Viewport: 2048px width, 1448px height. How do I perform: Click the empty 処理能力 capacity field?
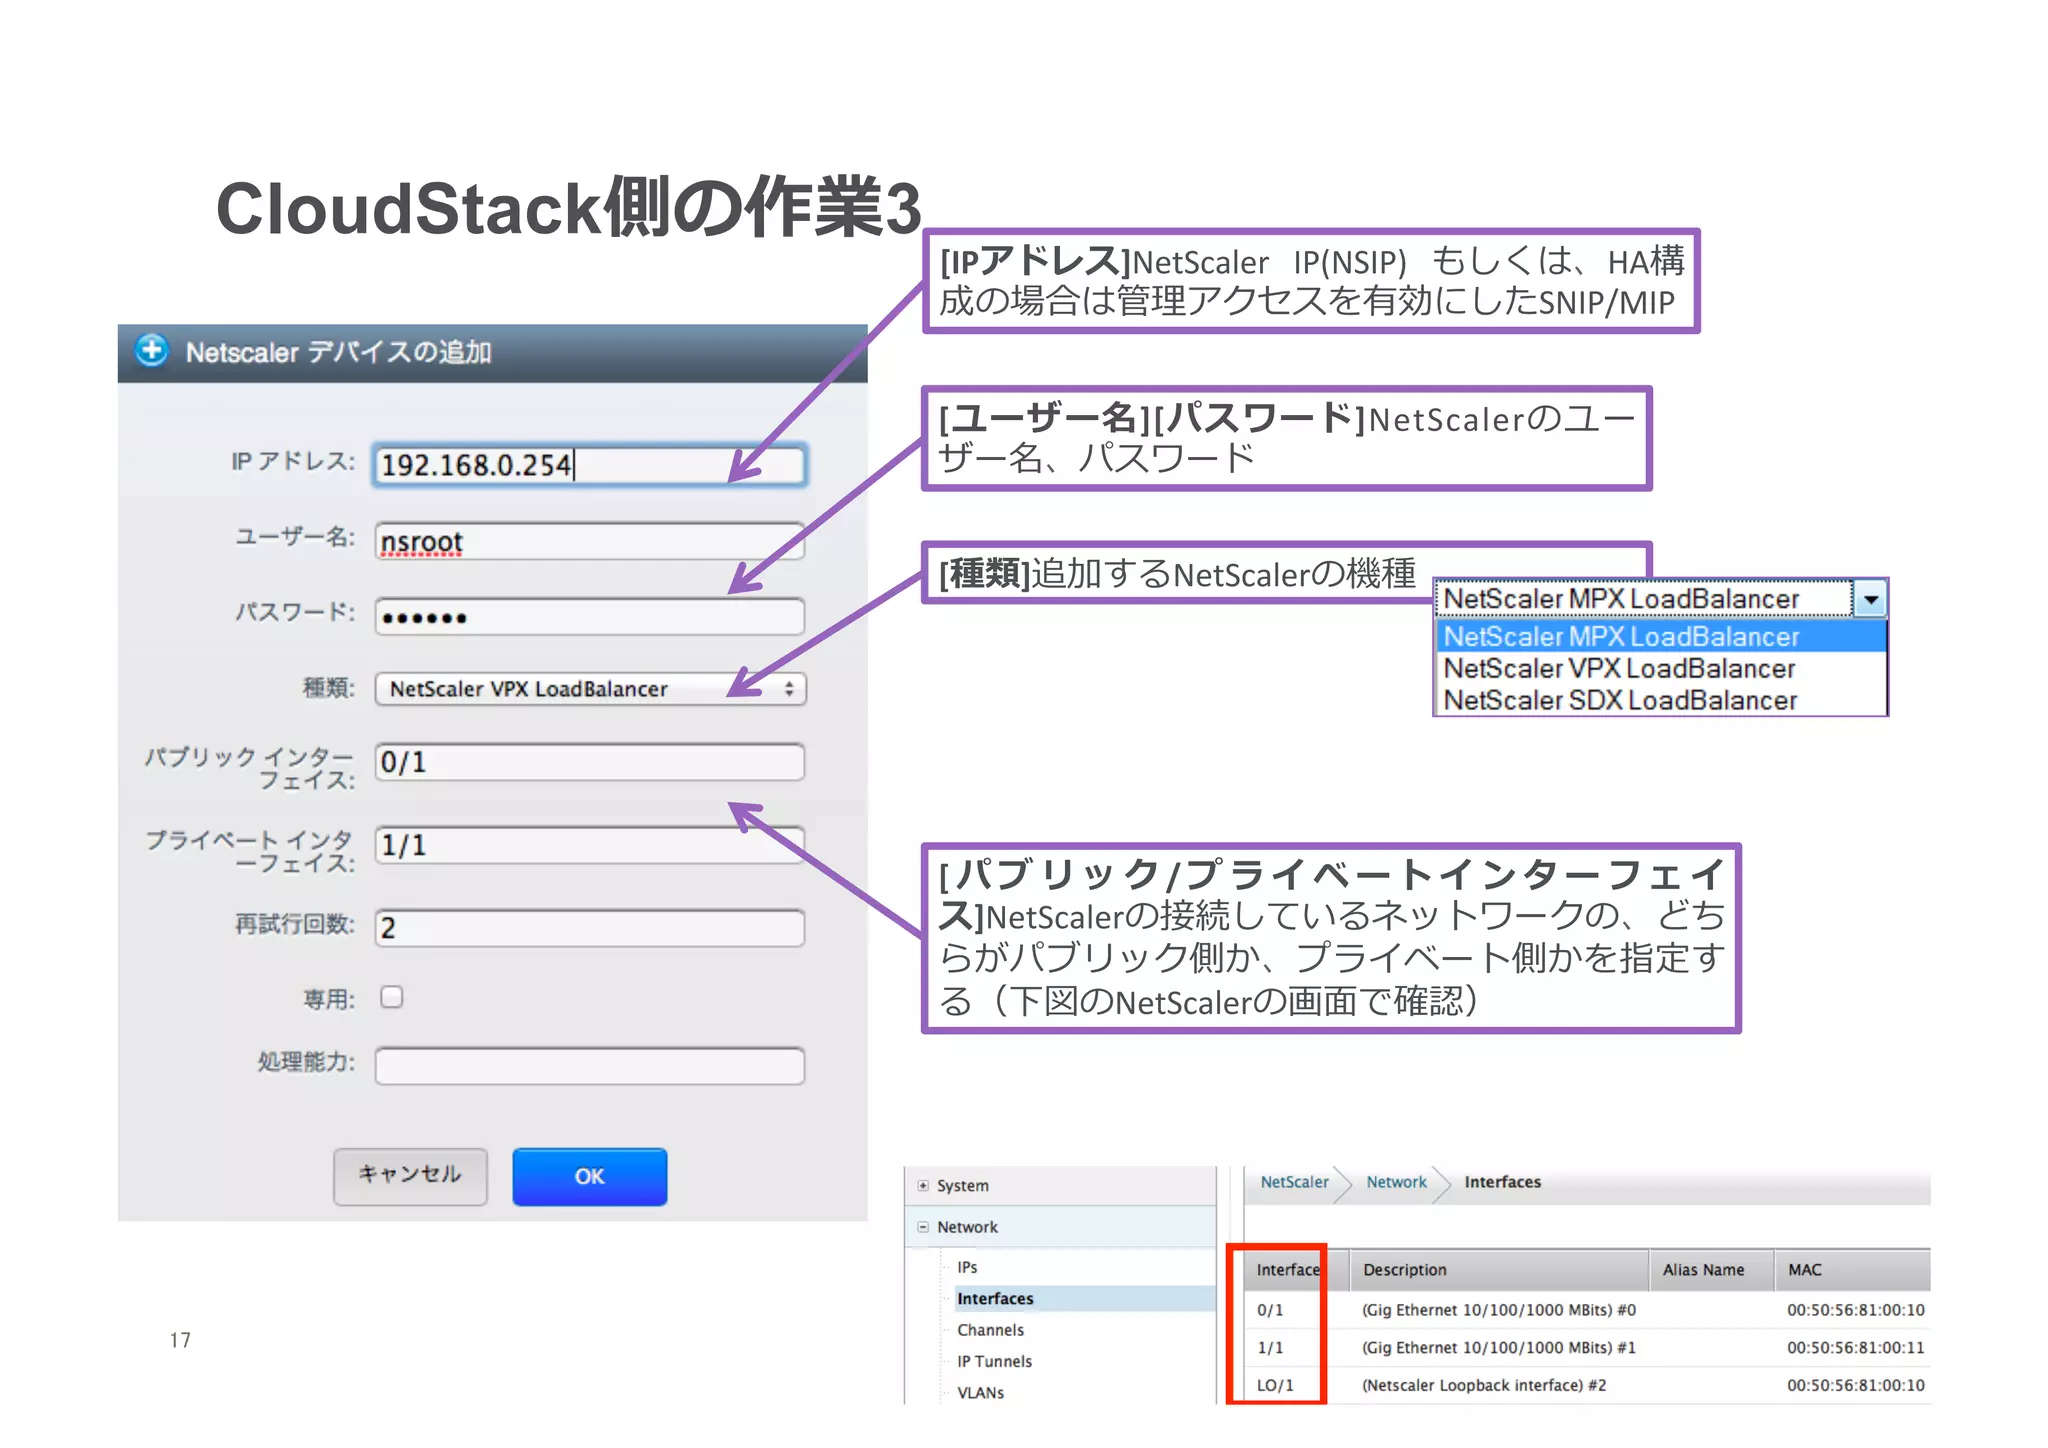(590, 1066)
